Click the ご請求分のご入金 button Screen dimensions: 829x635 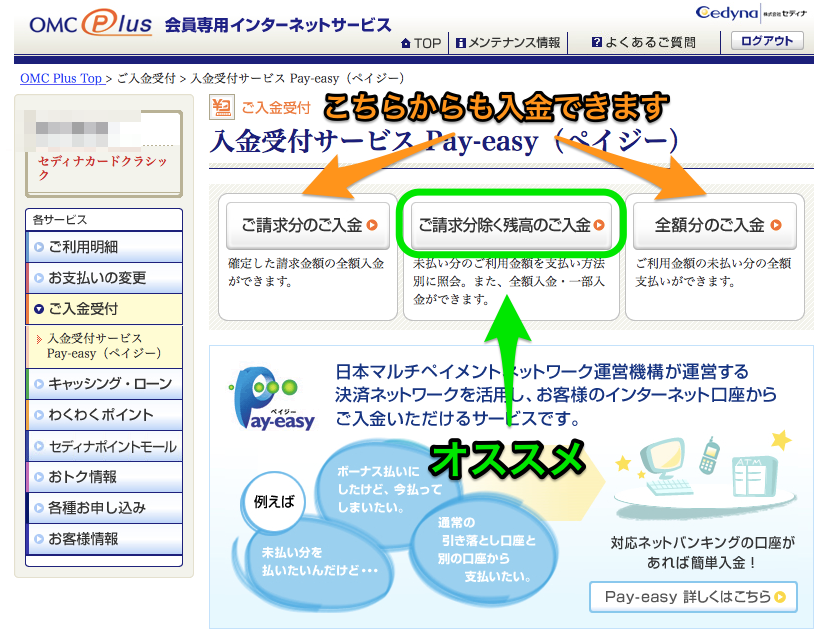point(308,225)
